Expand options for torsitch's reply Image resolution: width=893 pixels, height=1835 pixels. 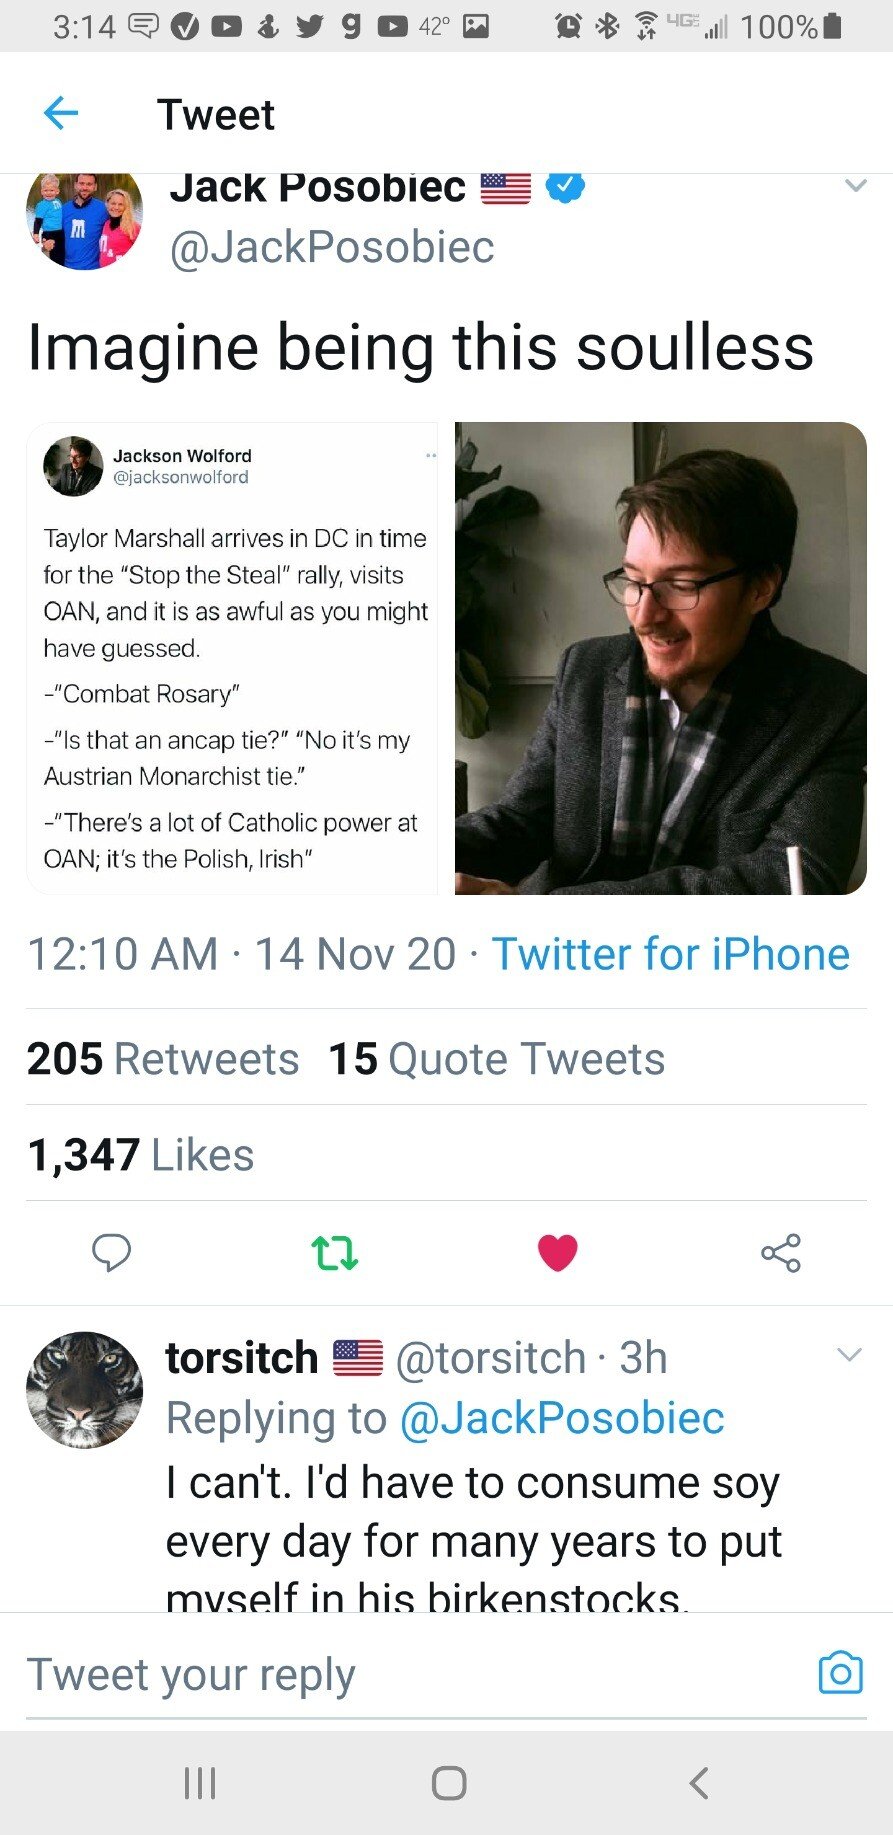(849, 1355)
